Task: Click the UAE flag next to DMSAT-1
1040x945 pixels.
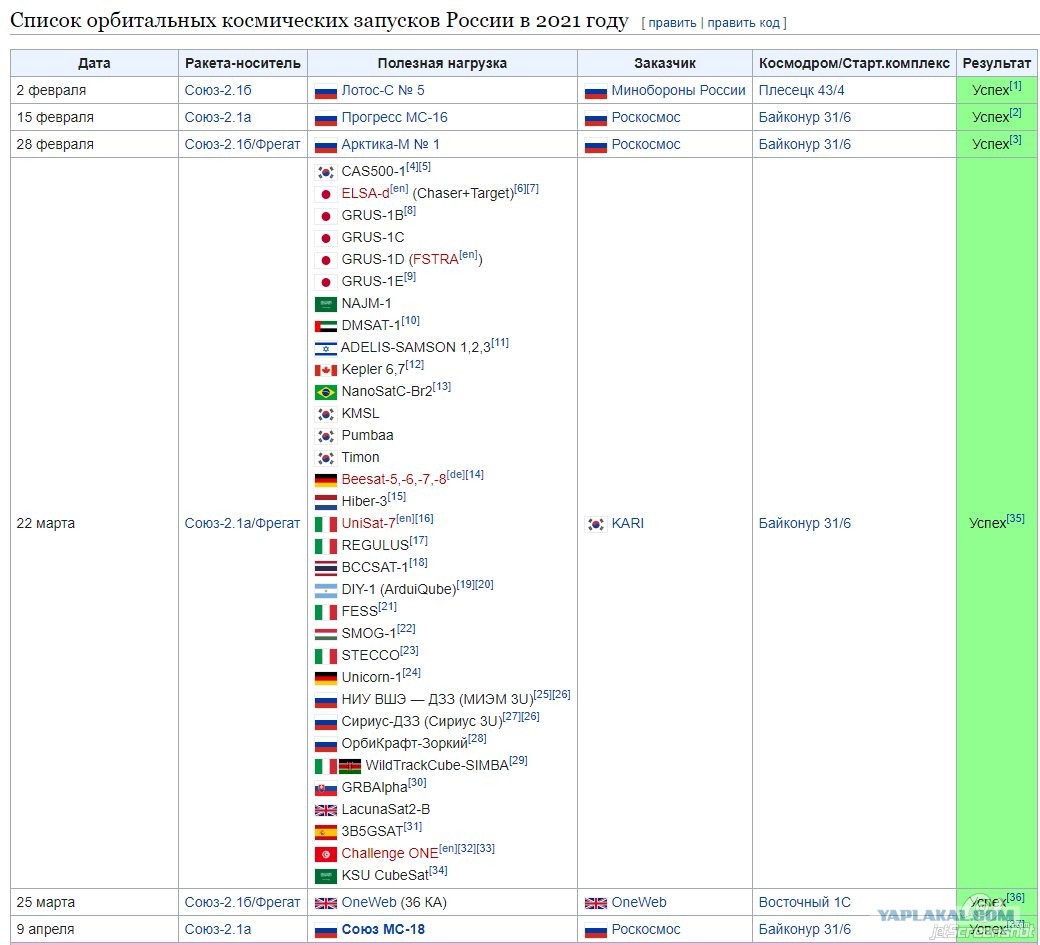Action: click(326, 326)
